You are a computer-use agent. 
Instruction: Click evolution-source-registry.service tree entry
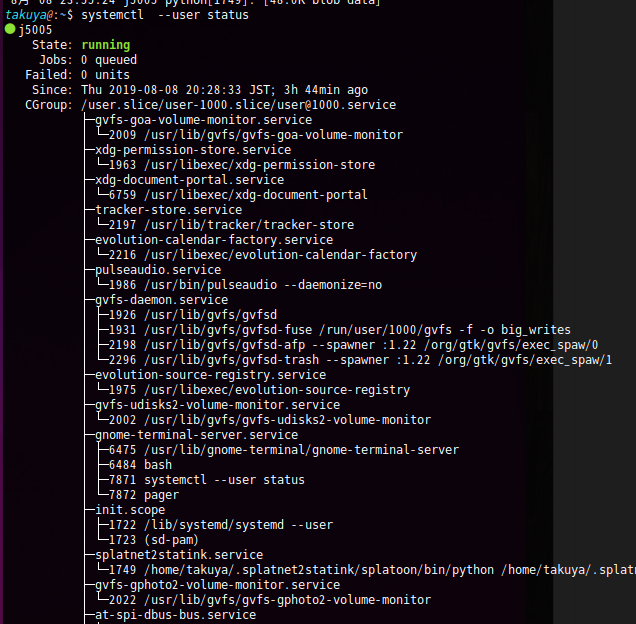[211, 375]
